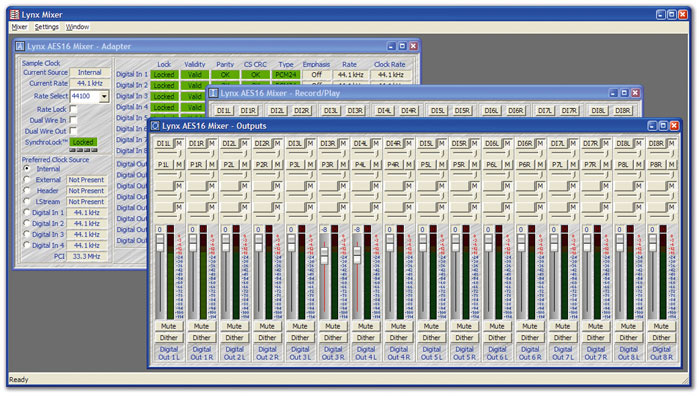The width and height of the screenshot is (700, 396).
Task: Open the Window menu
Action: (77, 27)
